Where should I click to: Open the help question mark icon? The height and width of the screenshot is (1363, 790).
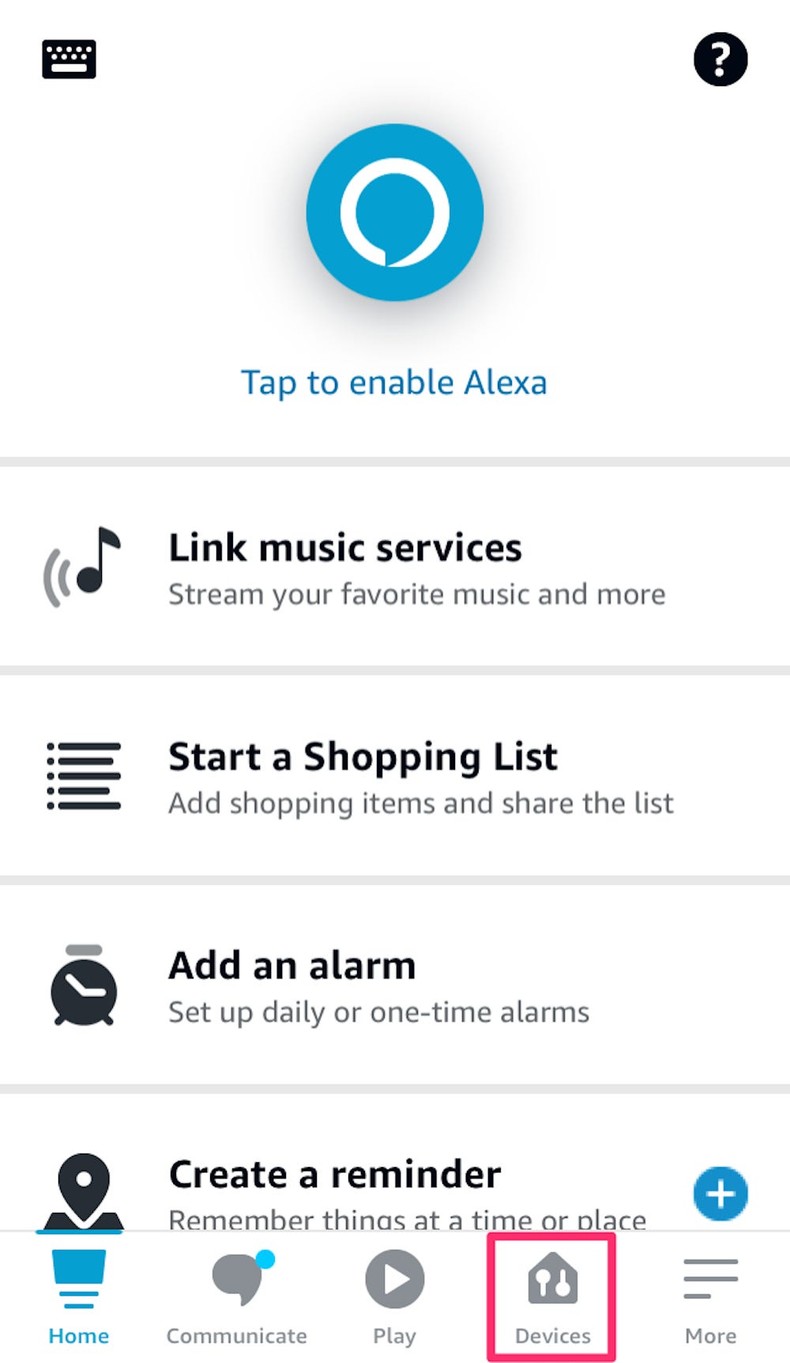pos(720,58)
